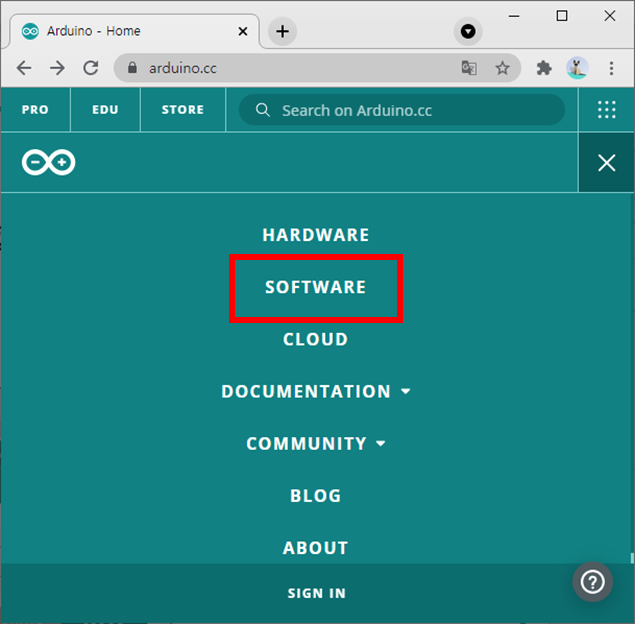Open the CLOUD menu item
The image size is (635, 624).
point(316,339)
